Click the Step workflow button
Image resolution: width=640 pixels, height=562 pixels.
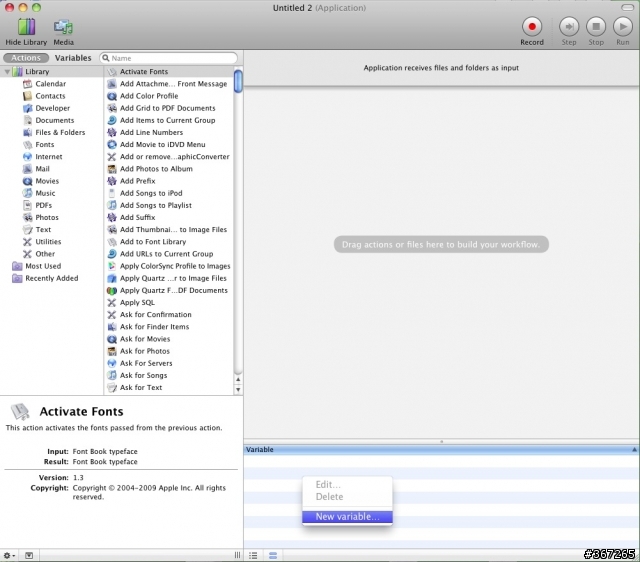pyautogui.click(x=569, y=27)
